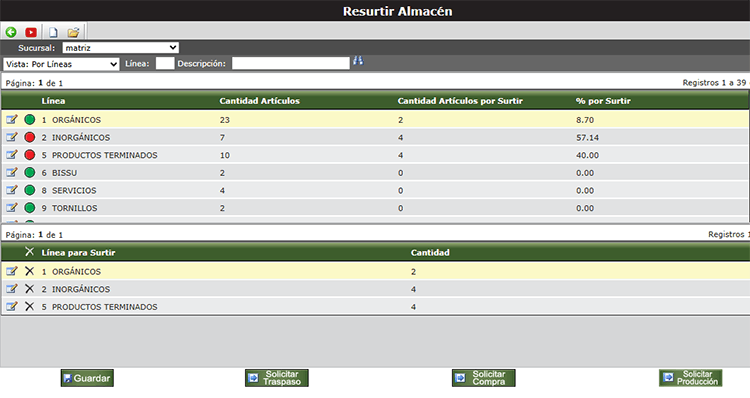Click the Solicitar Compra button

[484, 378]
